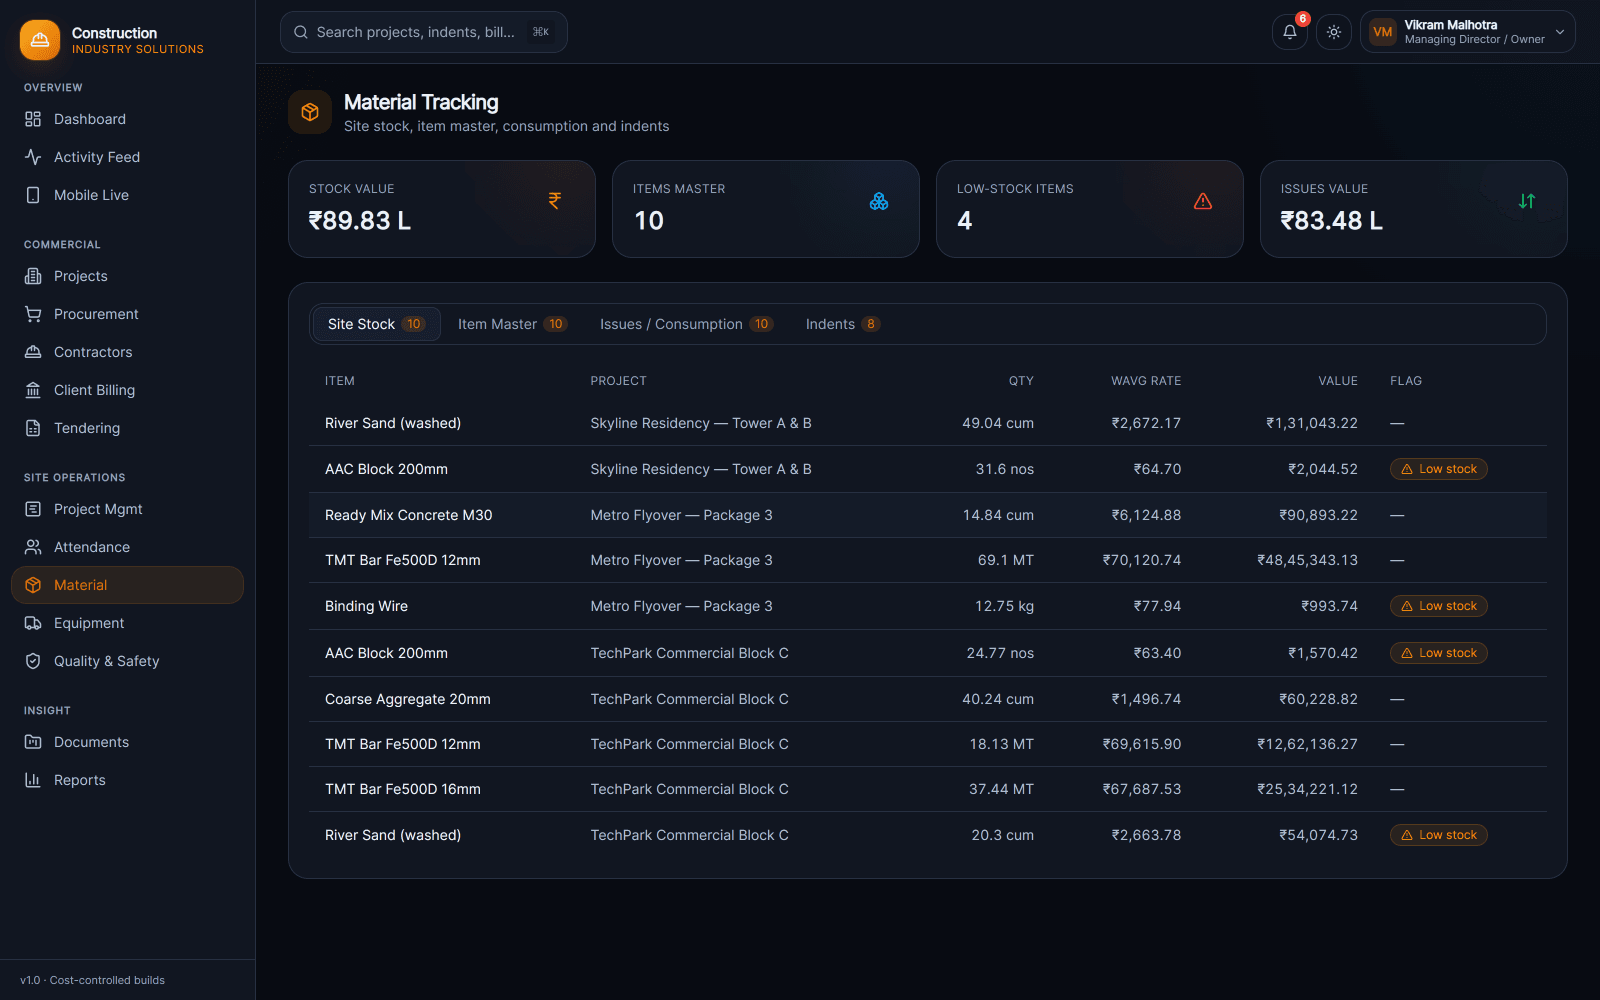The image size is (1600, 1000).
Task: Click the ITEM column header
Action: 340,381
